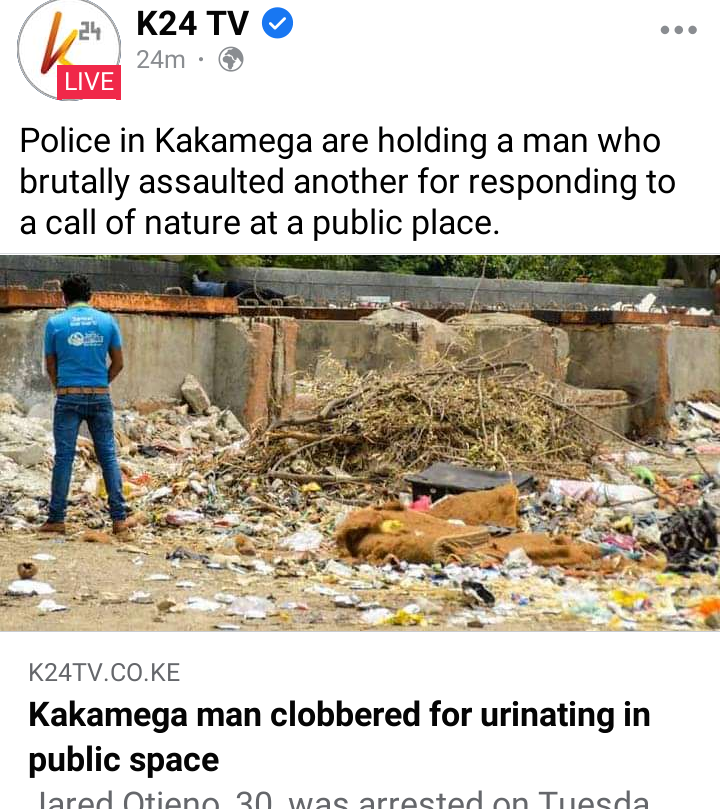
Task: Open headline Kakamega man clobbered article
Action: tap(339, 737)
